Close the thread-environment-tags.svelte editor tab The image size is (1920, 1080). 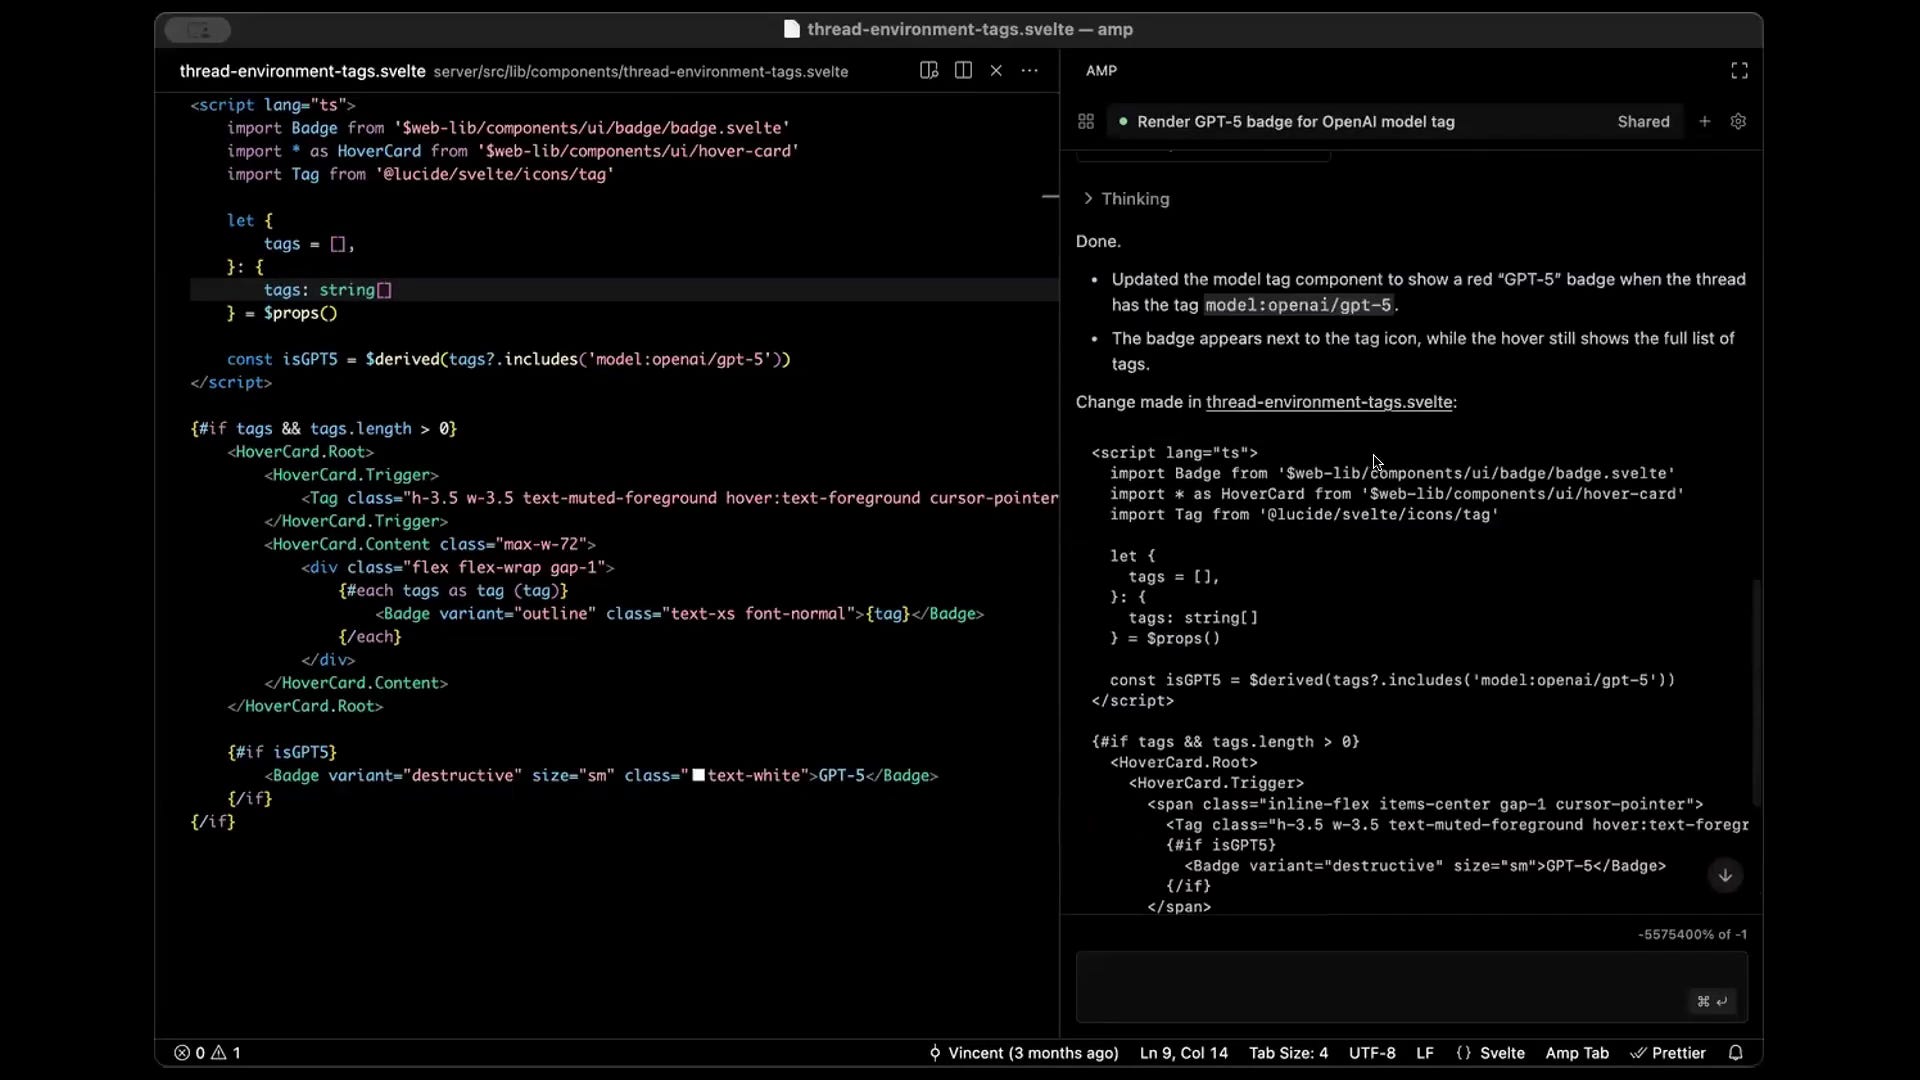pos(996,70)
